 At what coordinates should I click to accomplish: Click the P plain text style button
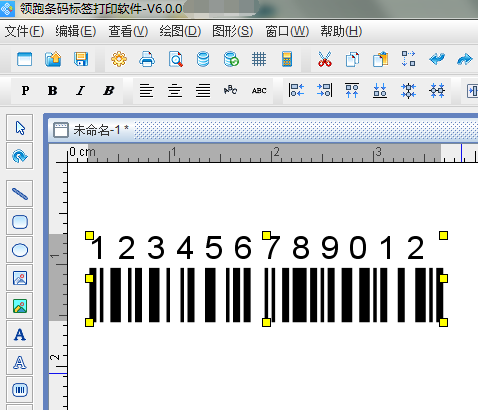pyautogui.click(x=25, y=91)
